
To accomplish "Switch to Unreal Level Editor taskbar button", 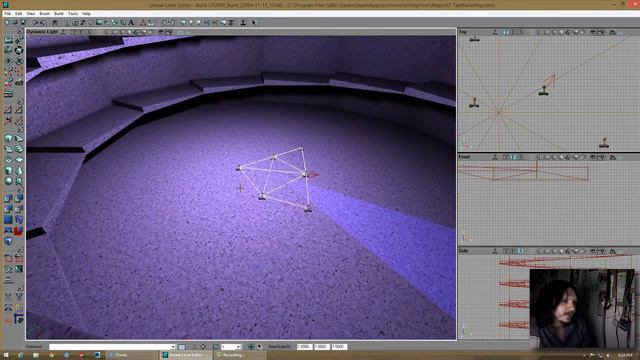I will click(x=186, y=356).
